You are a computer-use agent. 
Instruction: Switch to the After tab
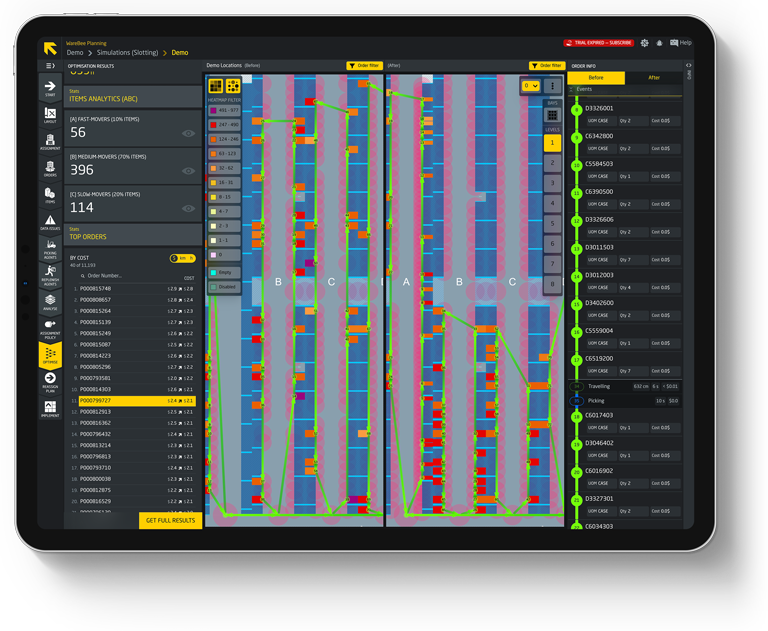click(x=653, y=78)
